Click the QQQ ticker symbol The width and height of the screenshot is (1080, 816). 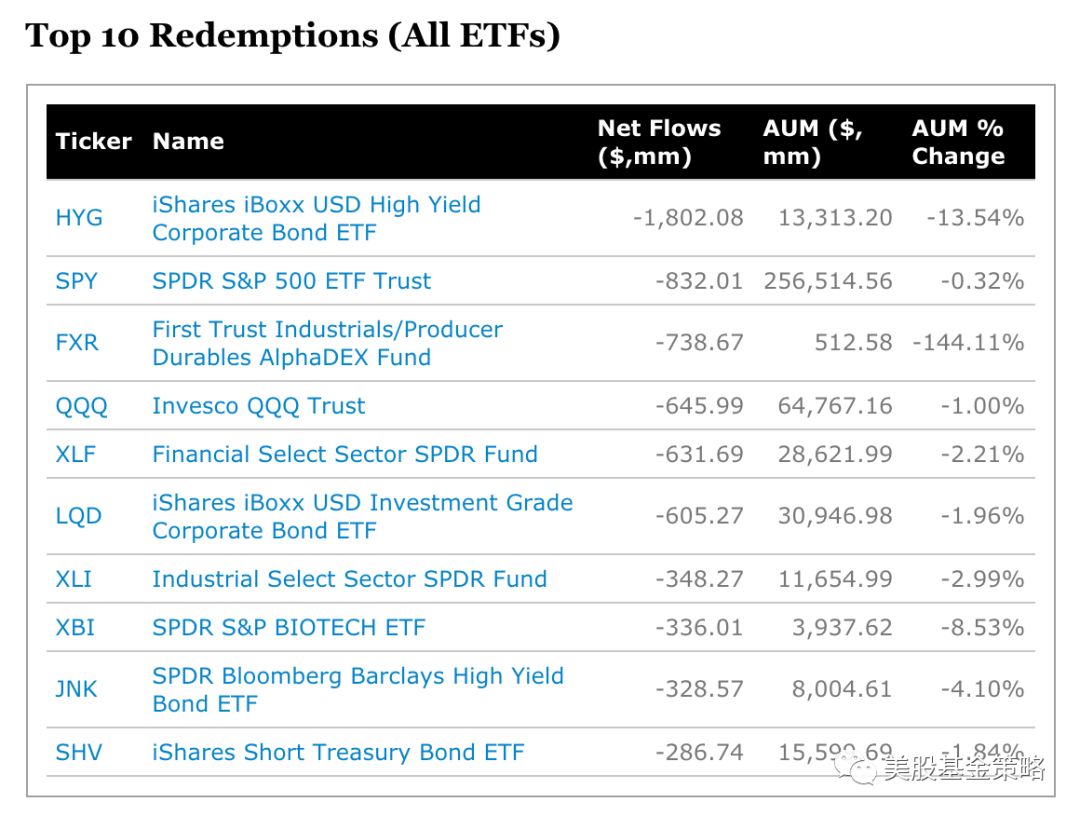(x=81, y=406)
